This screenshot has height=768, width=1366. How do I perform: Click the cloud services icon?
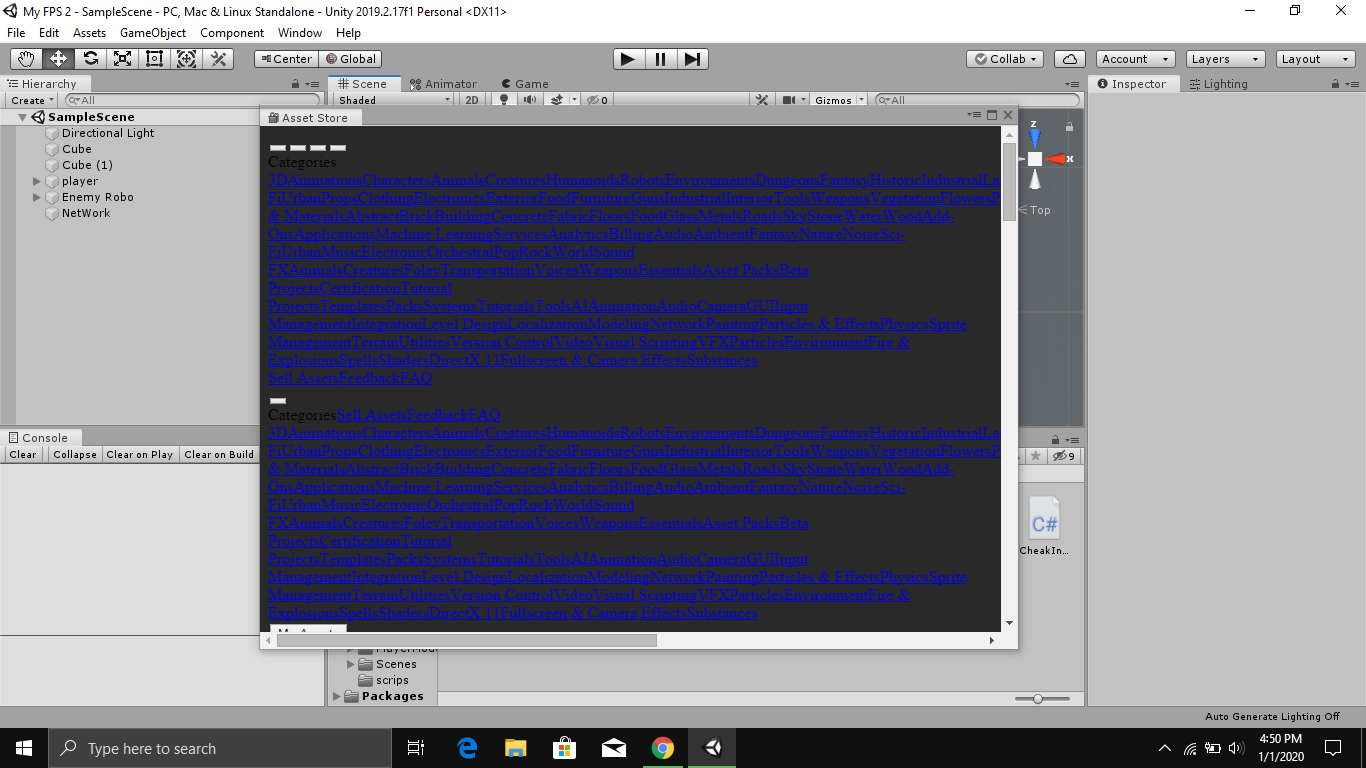coord(1070,59)
